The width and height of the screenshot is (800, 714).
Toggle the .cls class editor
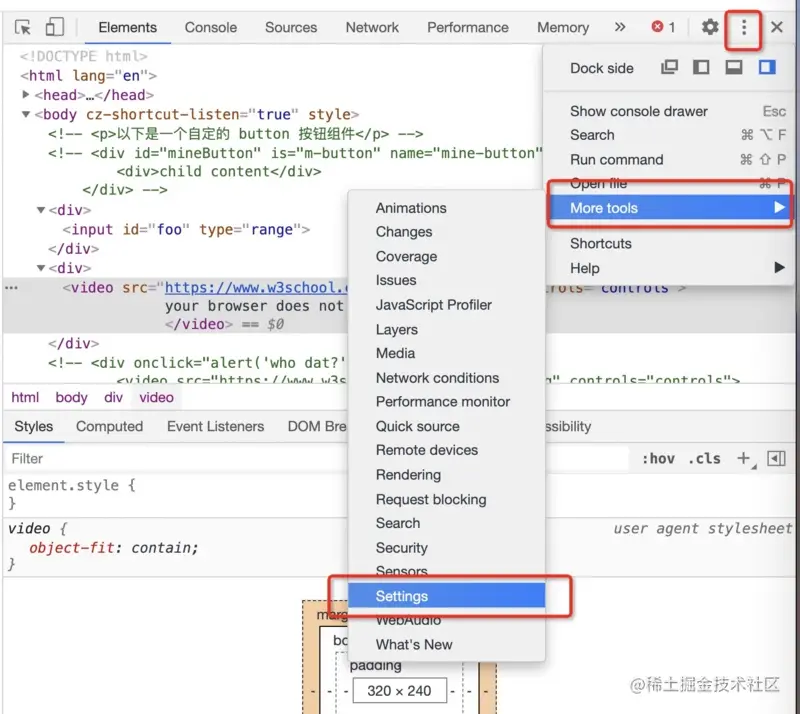pyautogui.click(x=705, y=459)
